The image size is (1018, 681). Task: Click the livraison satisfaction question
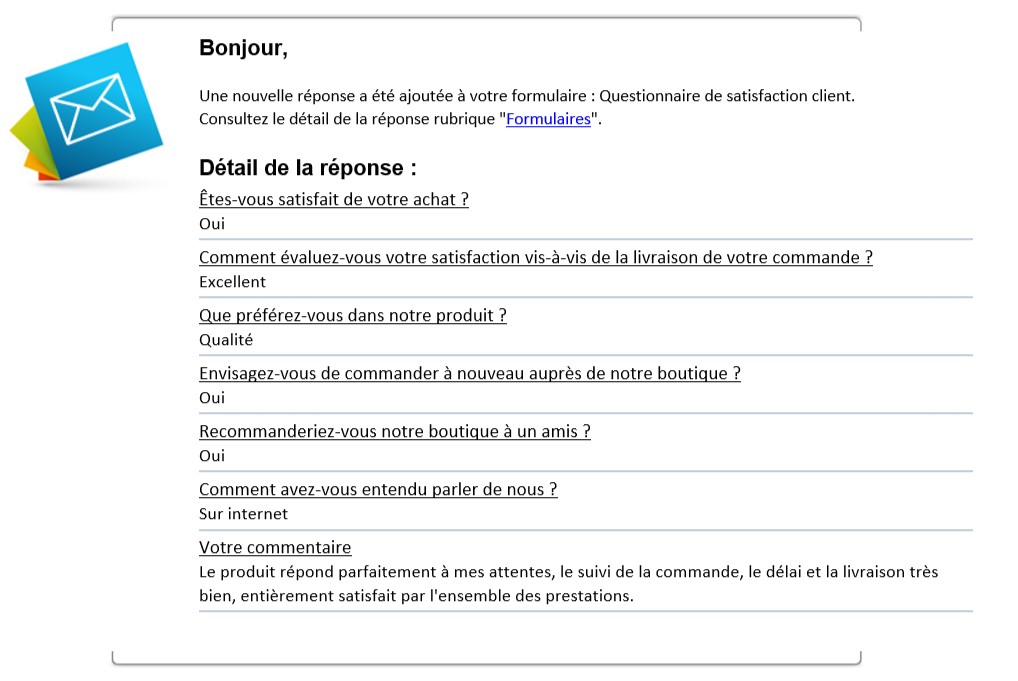click(536, 258)
